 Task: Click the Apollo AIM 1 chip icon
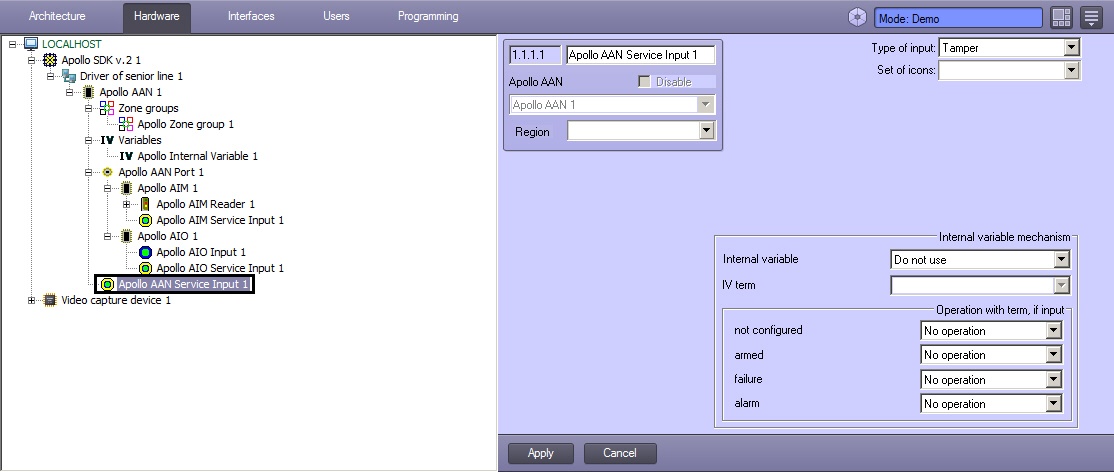126,188
